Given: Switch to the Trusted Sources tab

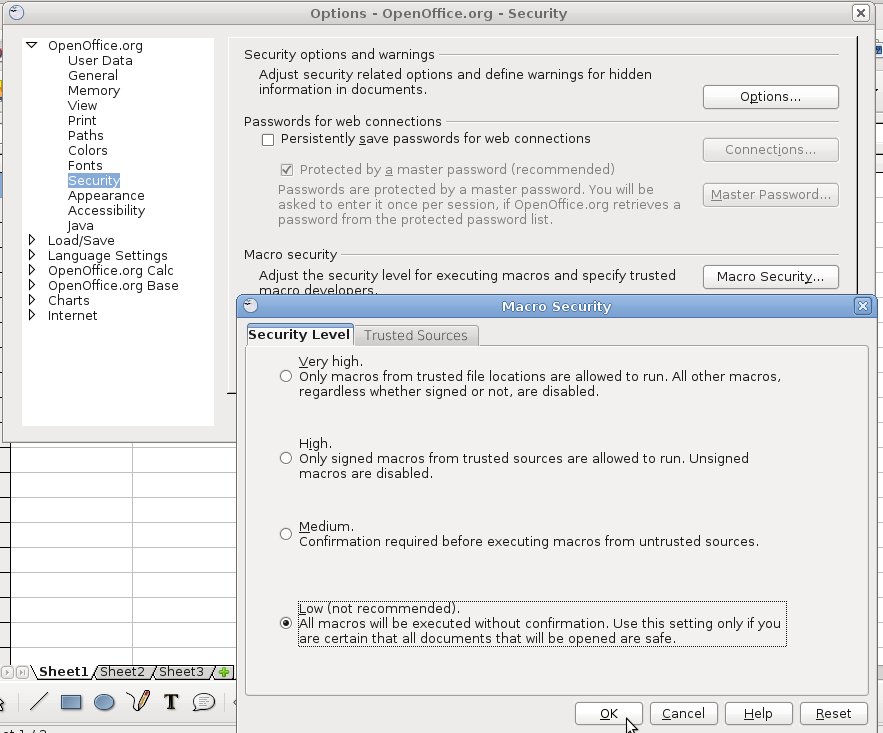Looking at the screenshot, I should [415, 335].
